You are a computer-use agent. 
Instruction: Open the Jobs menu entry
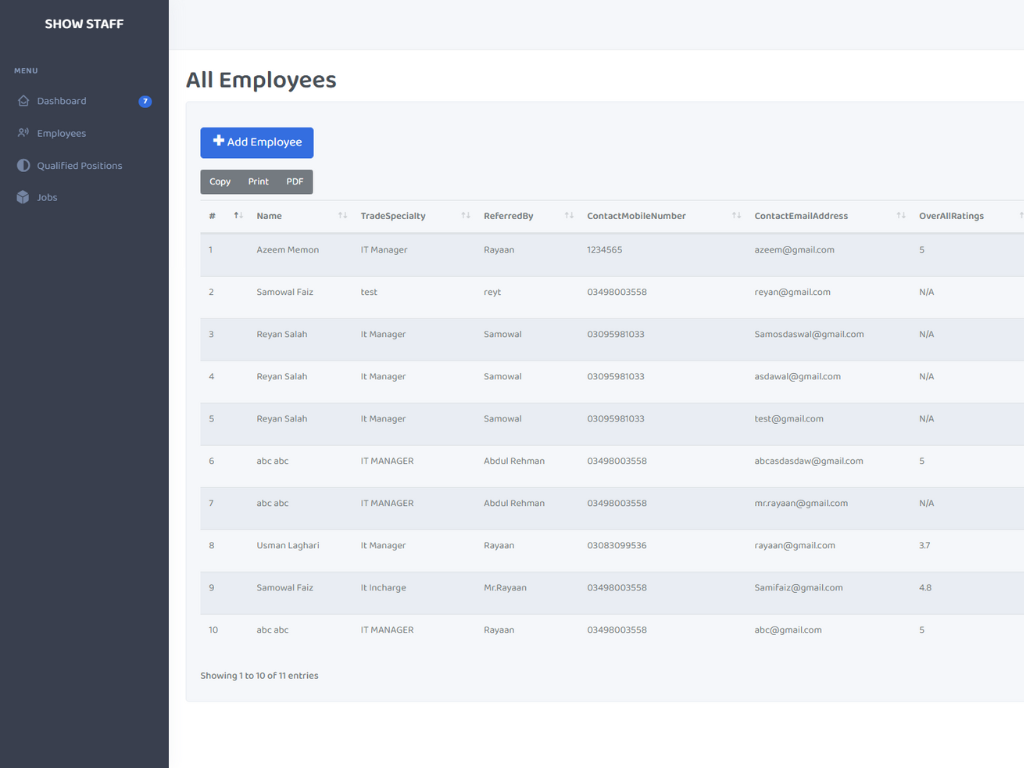47,197
